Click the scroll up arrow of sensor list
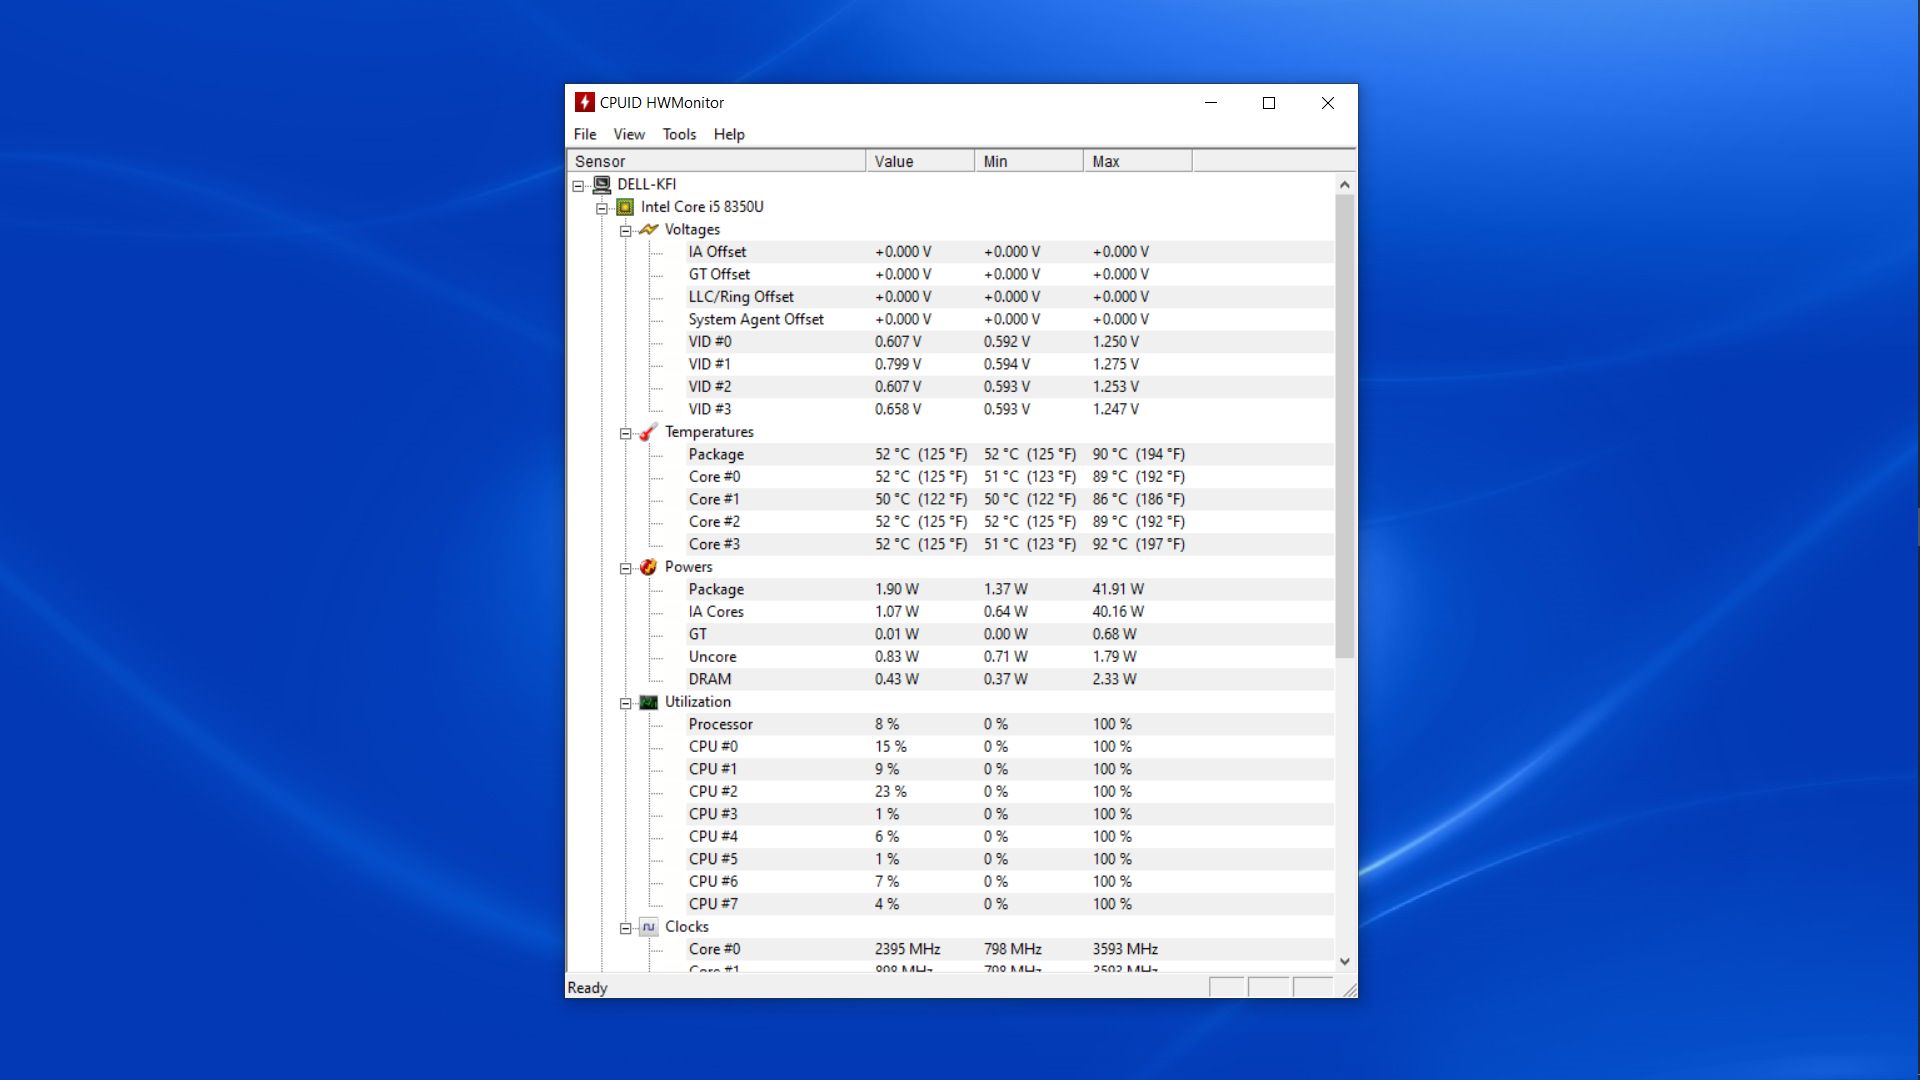 (1345, 184)
